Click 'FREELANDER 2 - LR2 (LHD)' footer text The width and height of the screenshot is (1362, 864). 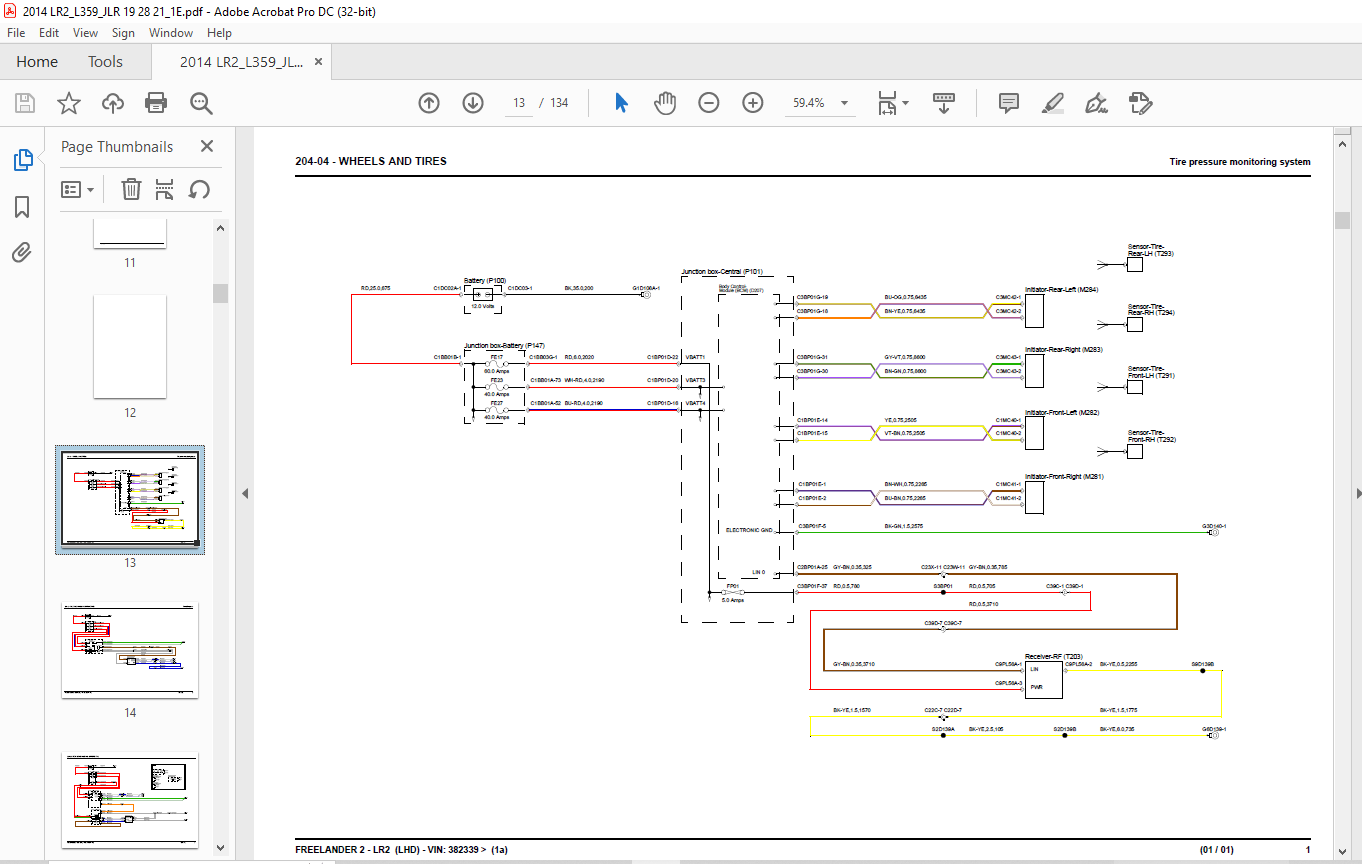(x=357, y=850)
